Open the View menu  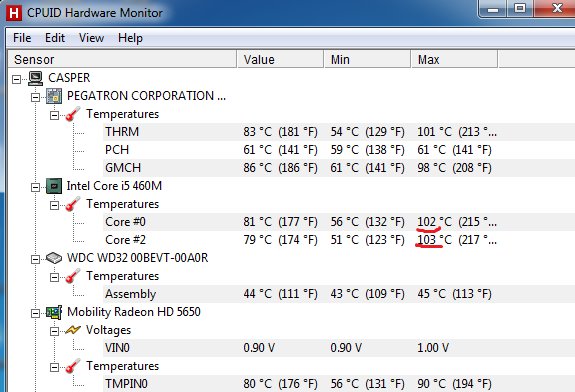pyautogui.click(x=91, y=38)
